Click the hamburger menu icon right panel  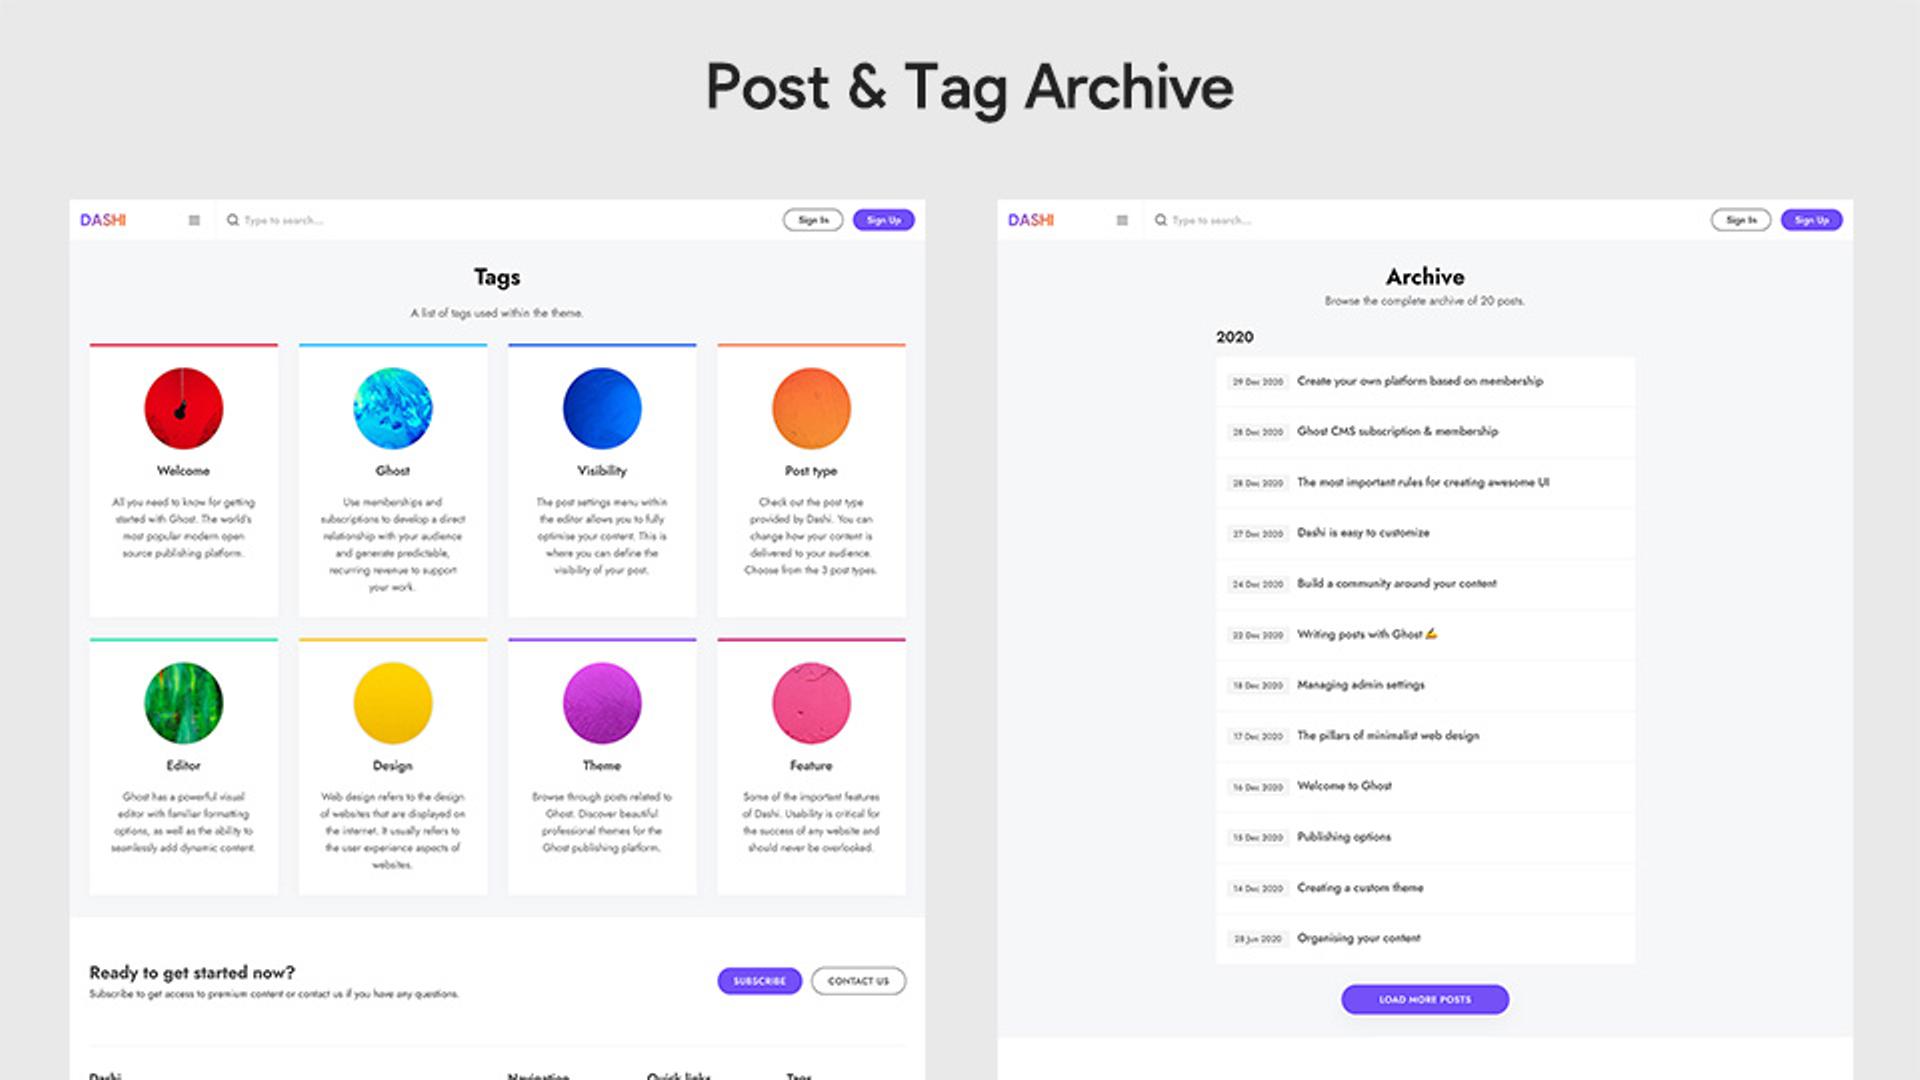point(1121,219)
